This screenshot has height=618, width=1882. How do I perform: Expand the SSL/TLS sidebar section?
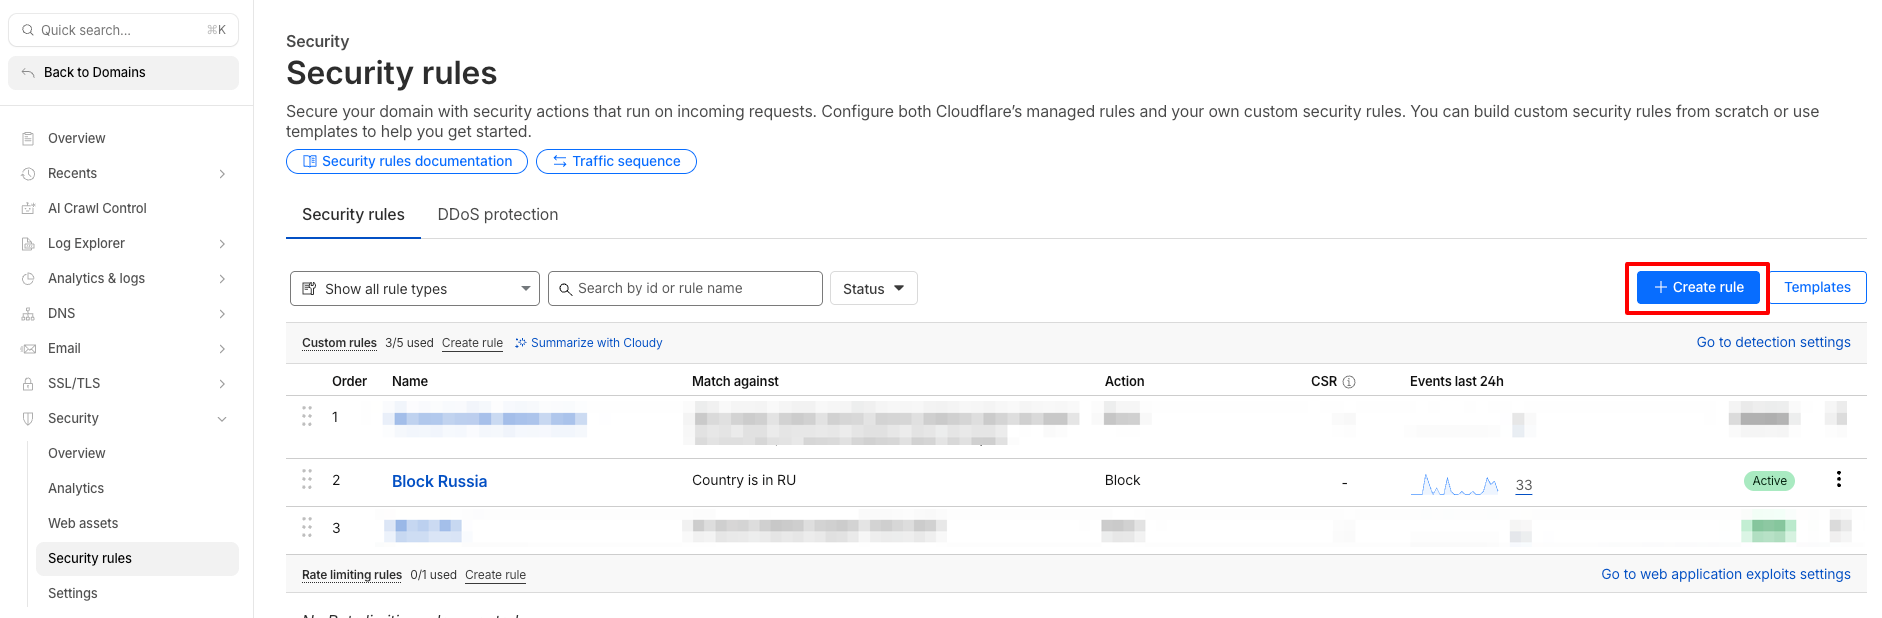click(x=222, y=384)
